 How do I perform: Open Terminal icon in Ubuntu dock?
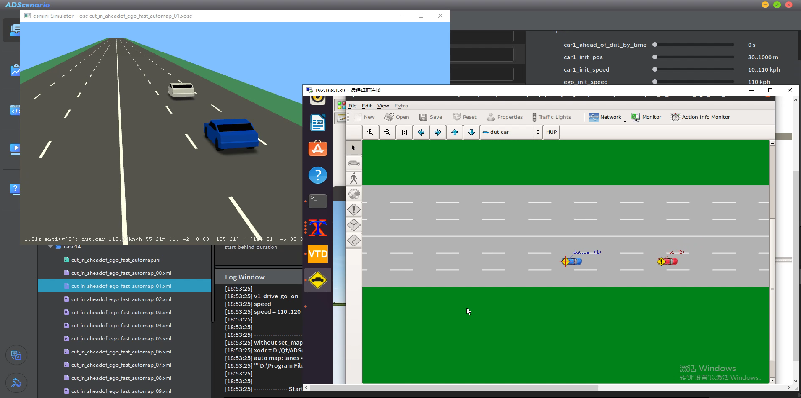click(x=318, y=201)
